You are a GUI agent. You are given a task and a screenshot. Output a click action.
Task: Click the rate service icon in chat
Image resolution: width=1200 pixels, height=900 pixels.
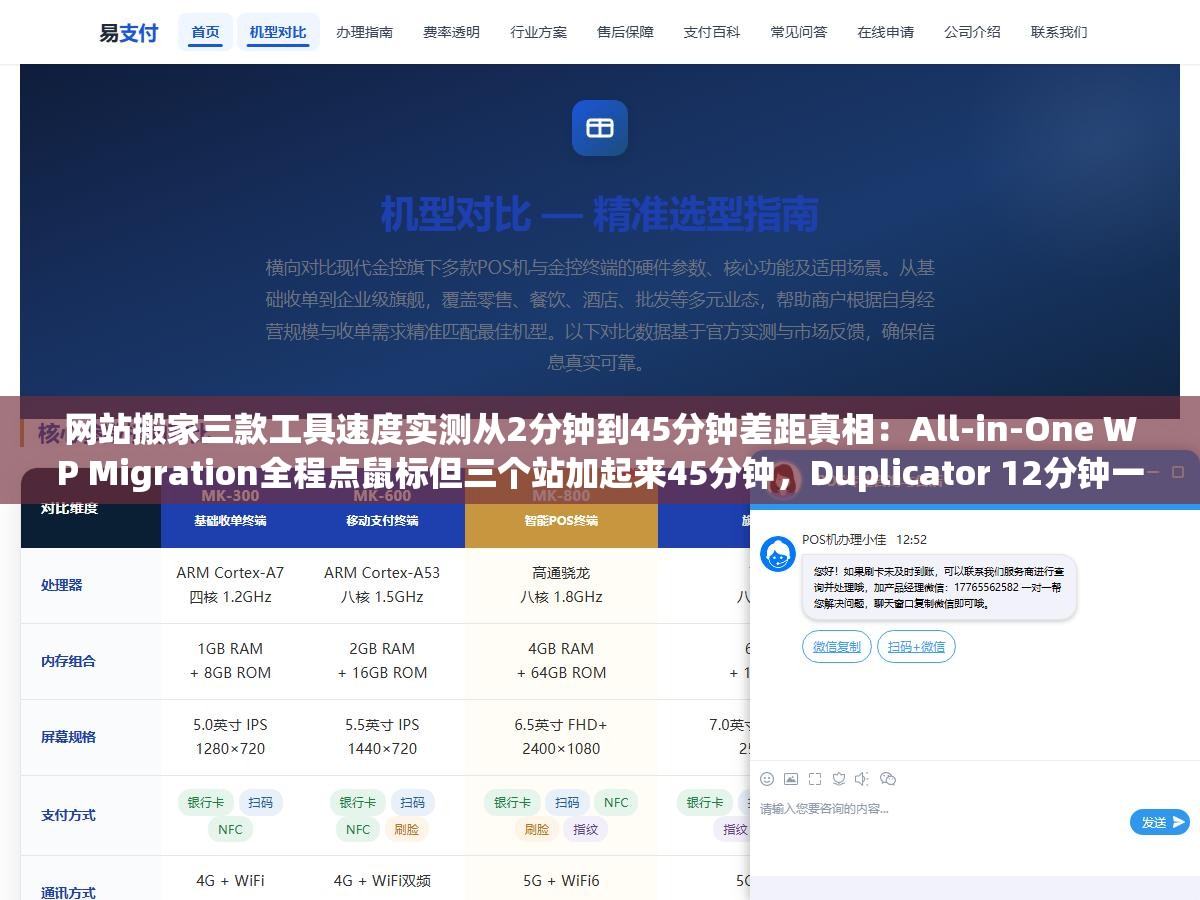coord(839,779)
